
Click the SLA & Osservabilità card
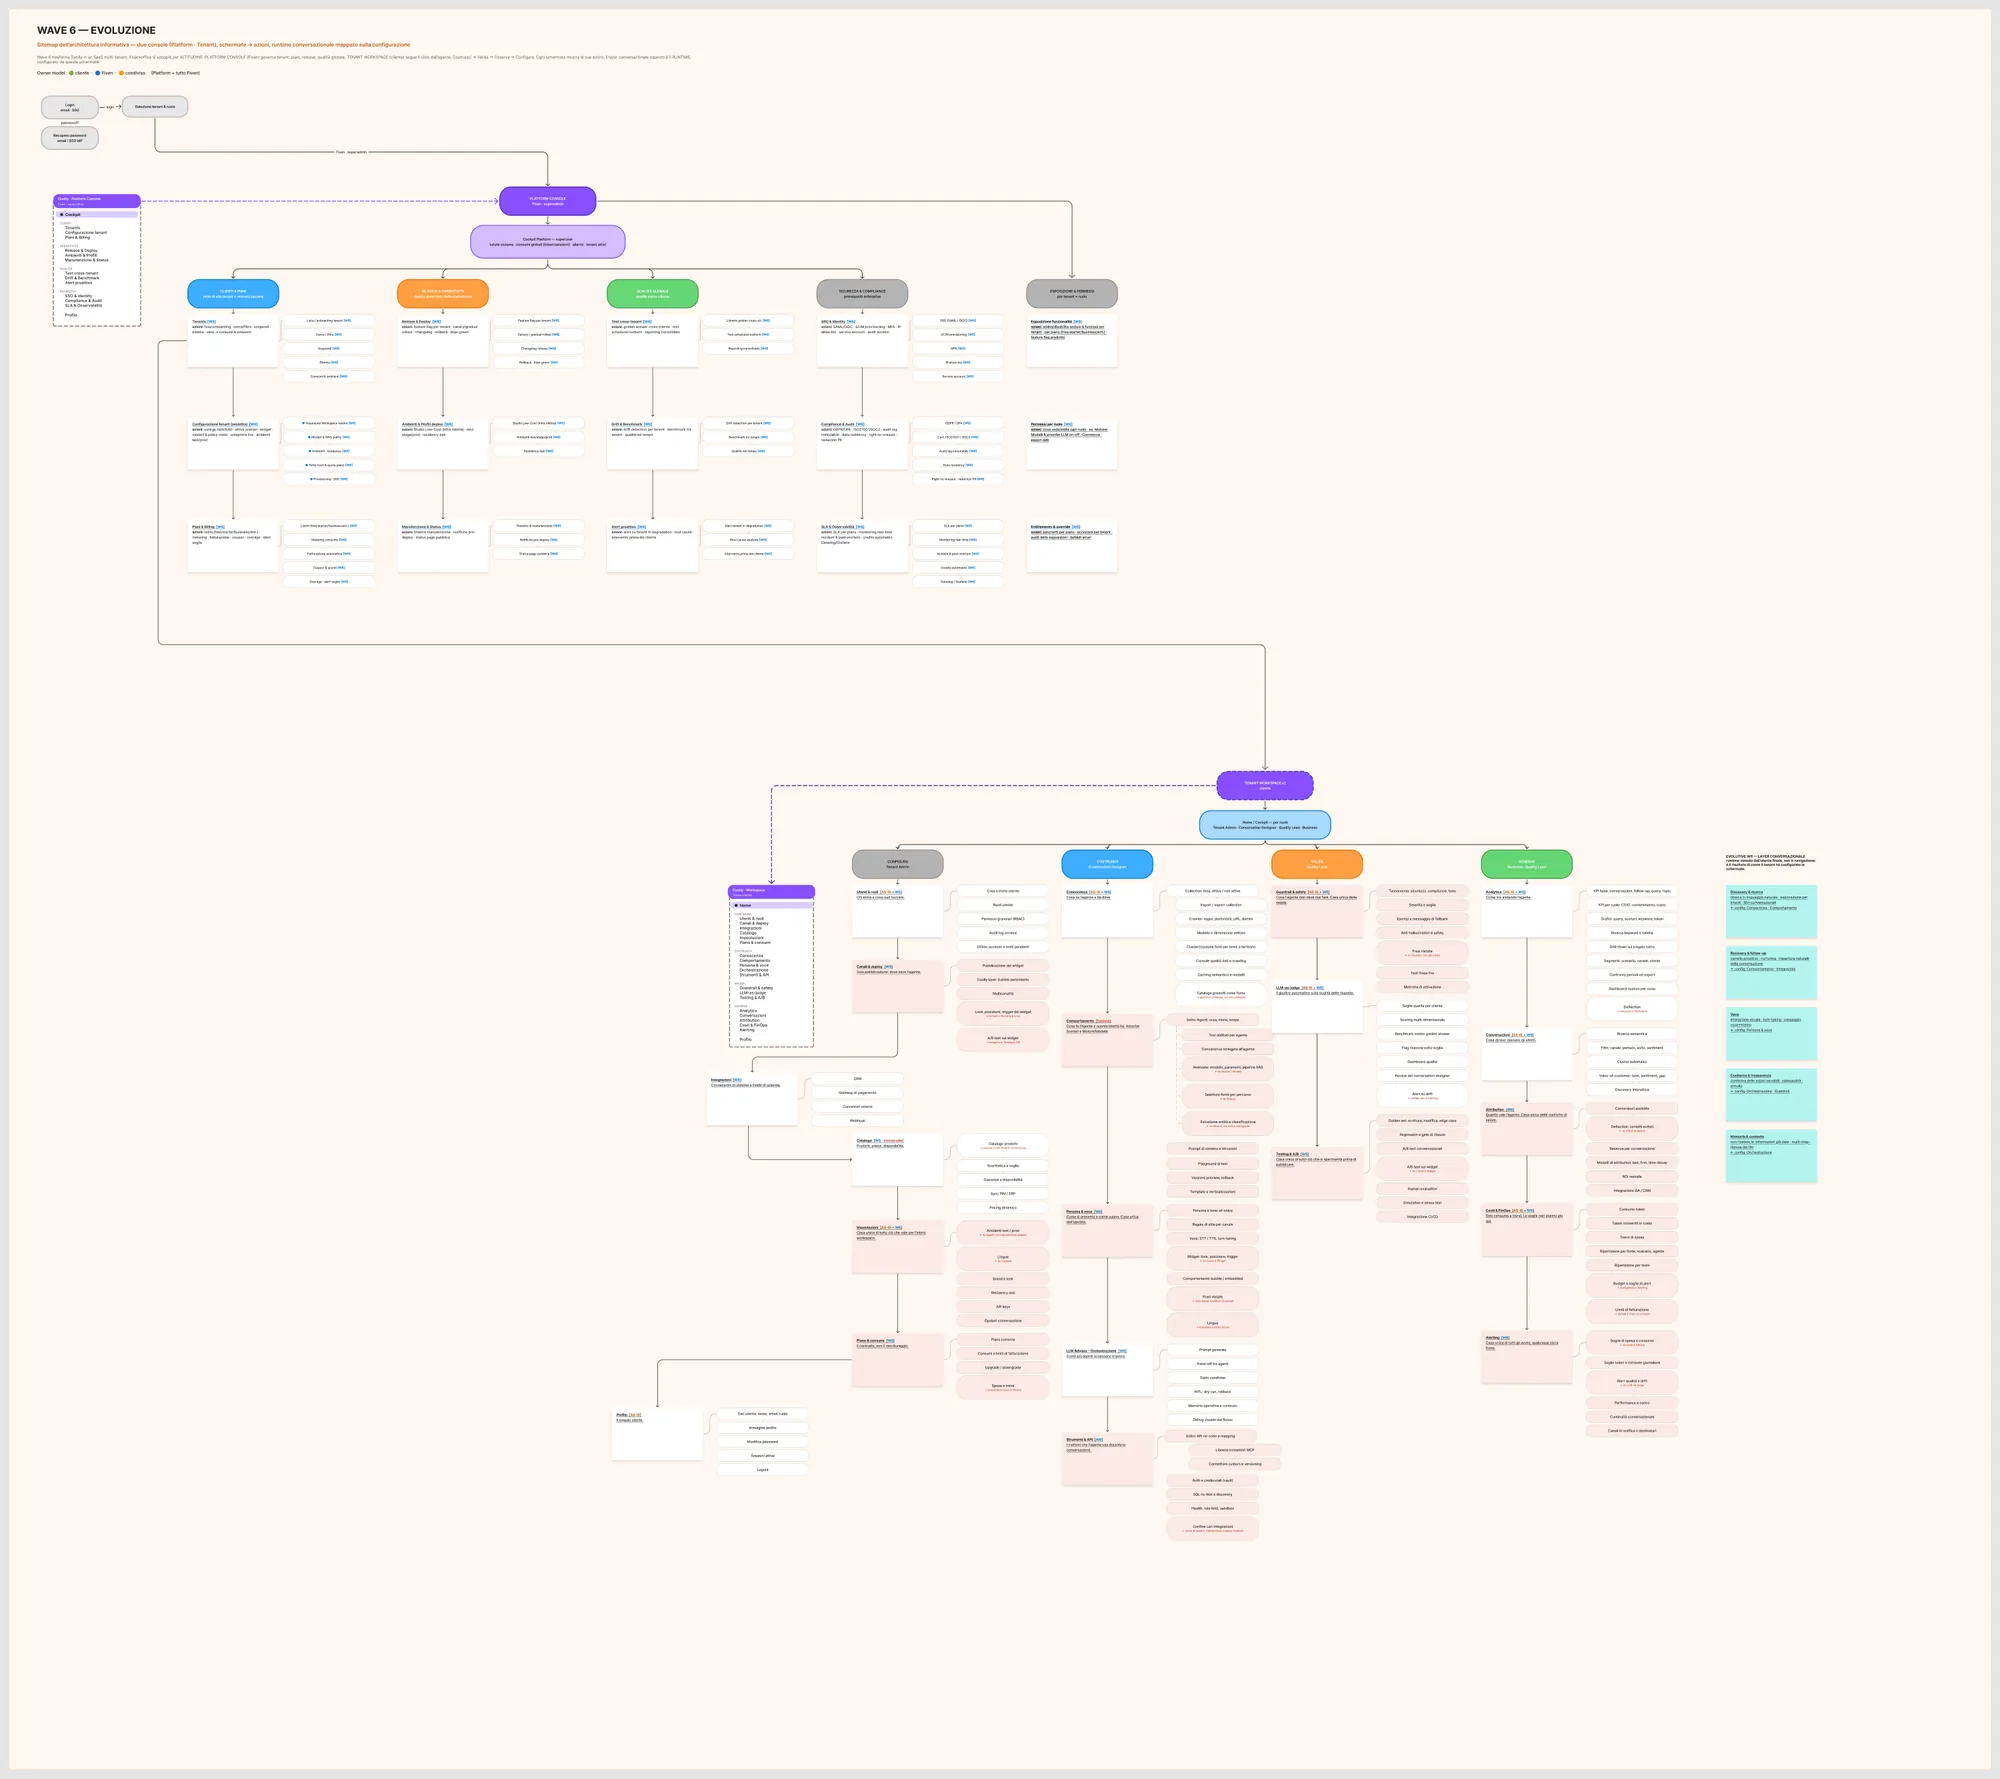click(862, 547)
